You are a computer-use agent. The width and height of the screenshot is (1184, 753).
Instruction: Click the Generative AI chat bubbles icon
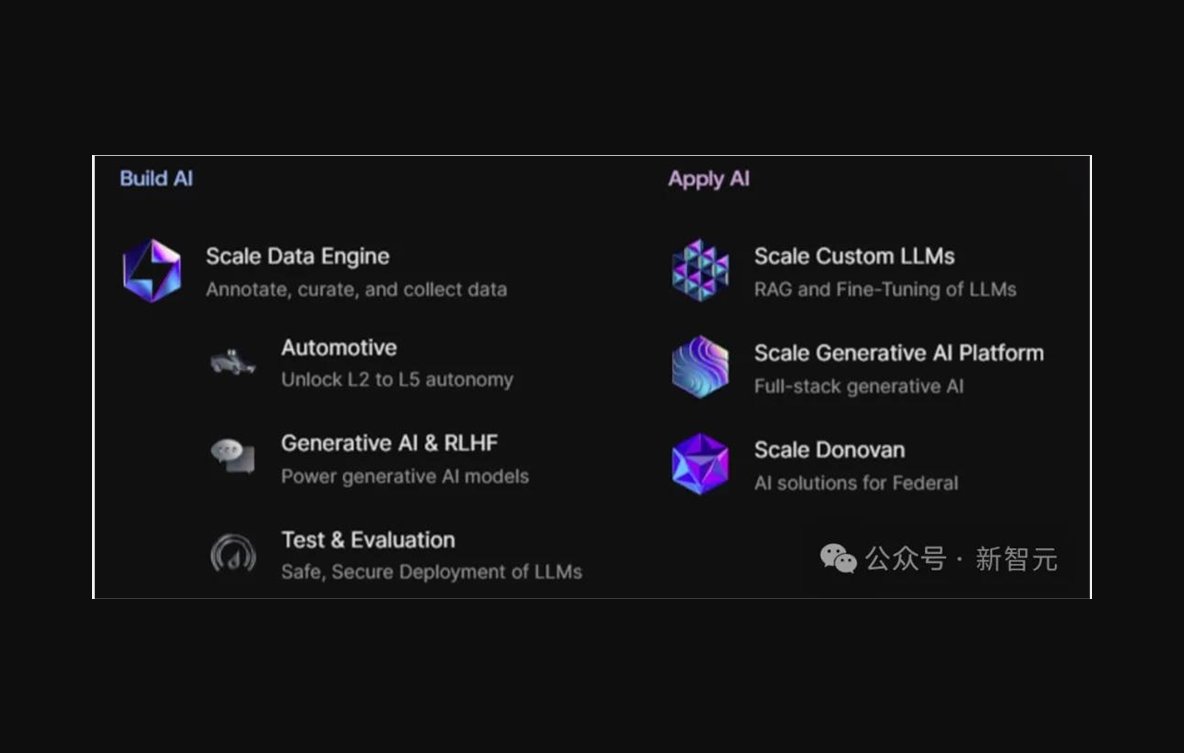(232, 457)
